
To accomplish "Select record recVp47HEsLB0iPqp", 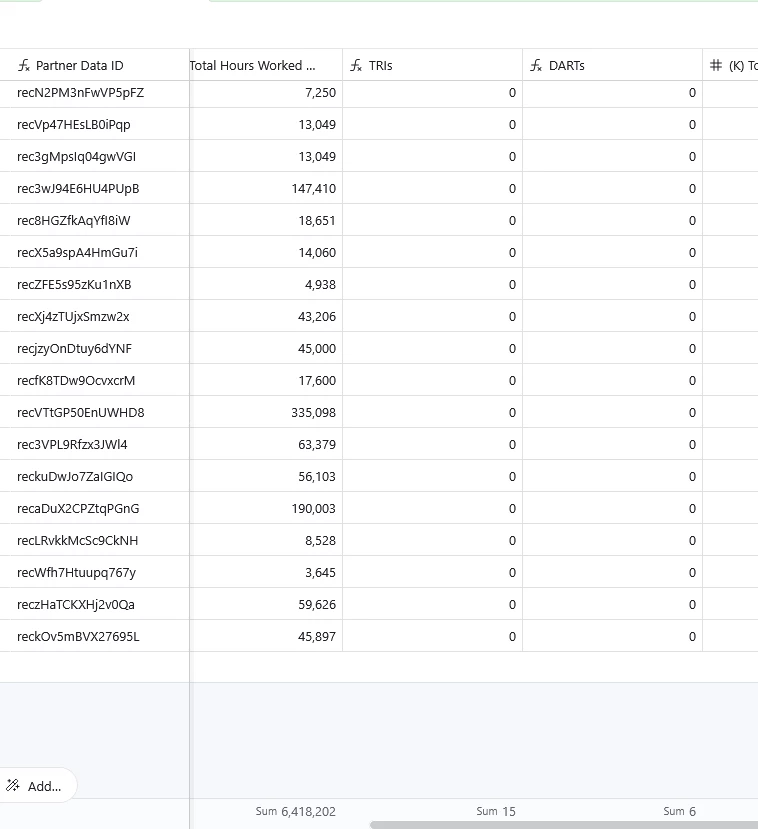I will point(73,125).
